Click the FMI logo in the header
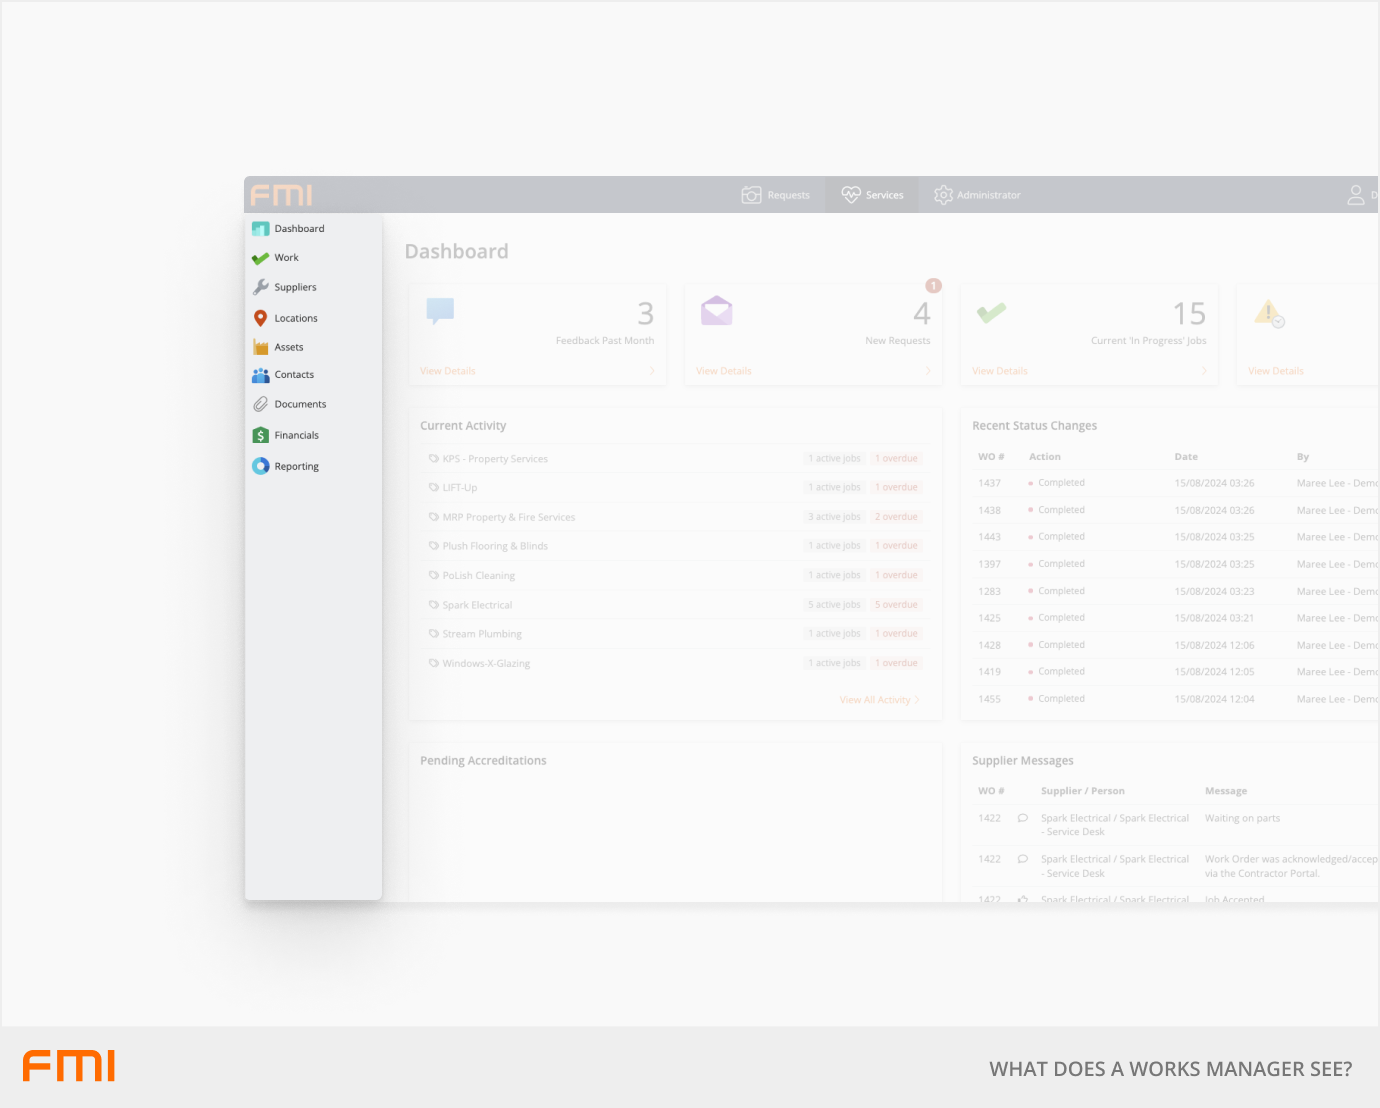 281,195
